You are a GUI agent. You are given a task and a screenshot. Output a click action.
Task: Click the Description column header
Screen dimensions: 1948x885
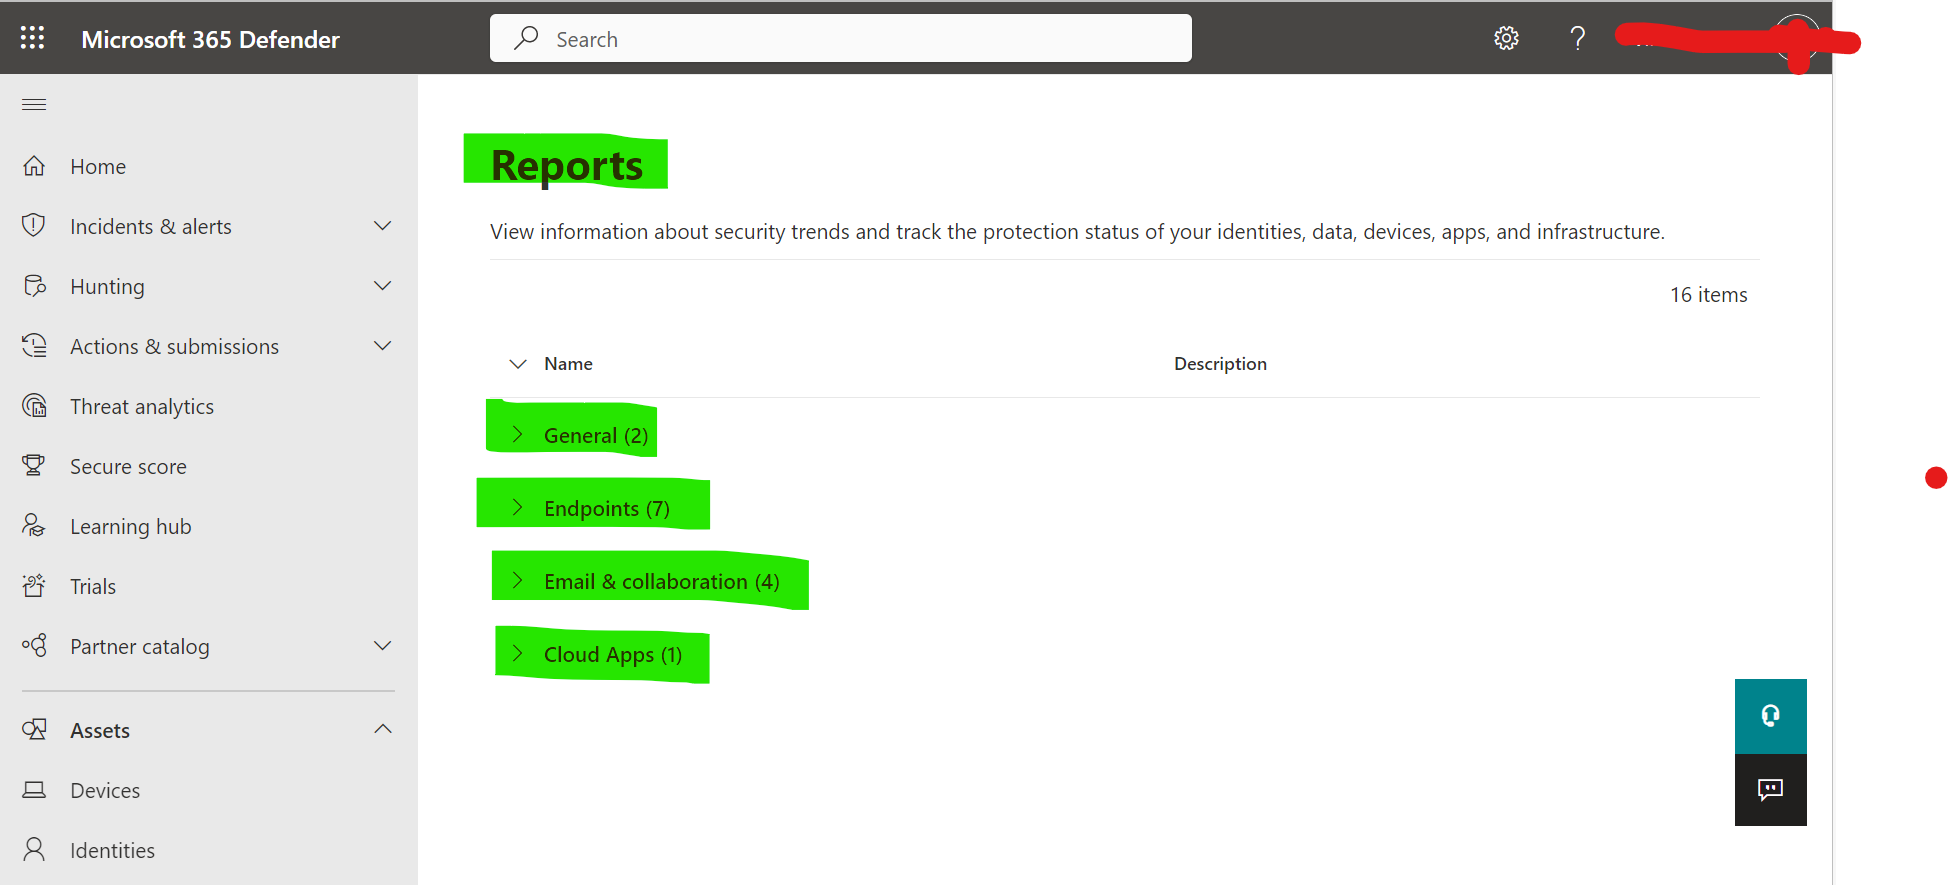pos(1220,364)
